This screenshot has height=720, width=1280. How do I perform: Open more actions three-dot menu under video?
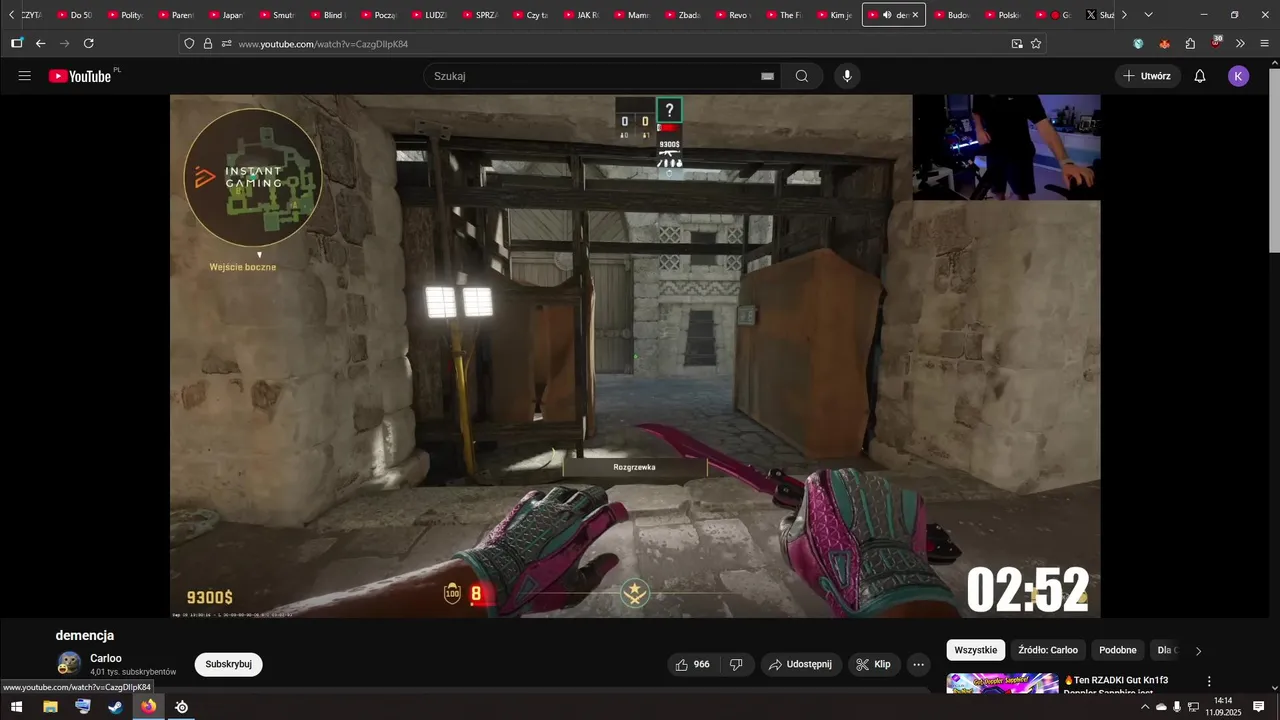coord(919,664)
